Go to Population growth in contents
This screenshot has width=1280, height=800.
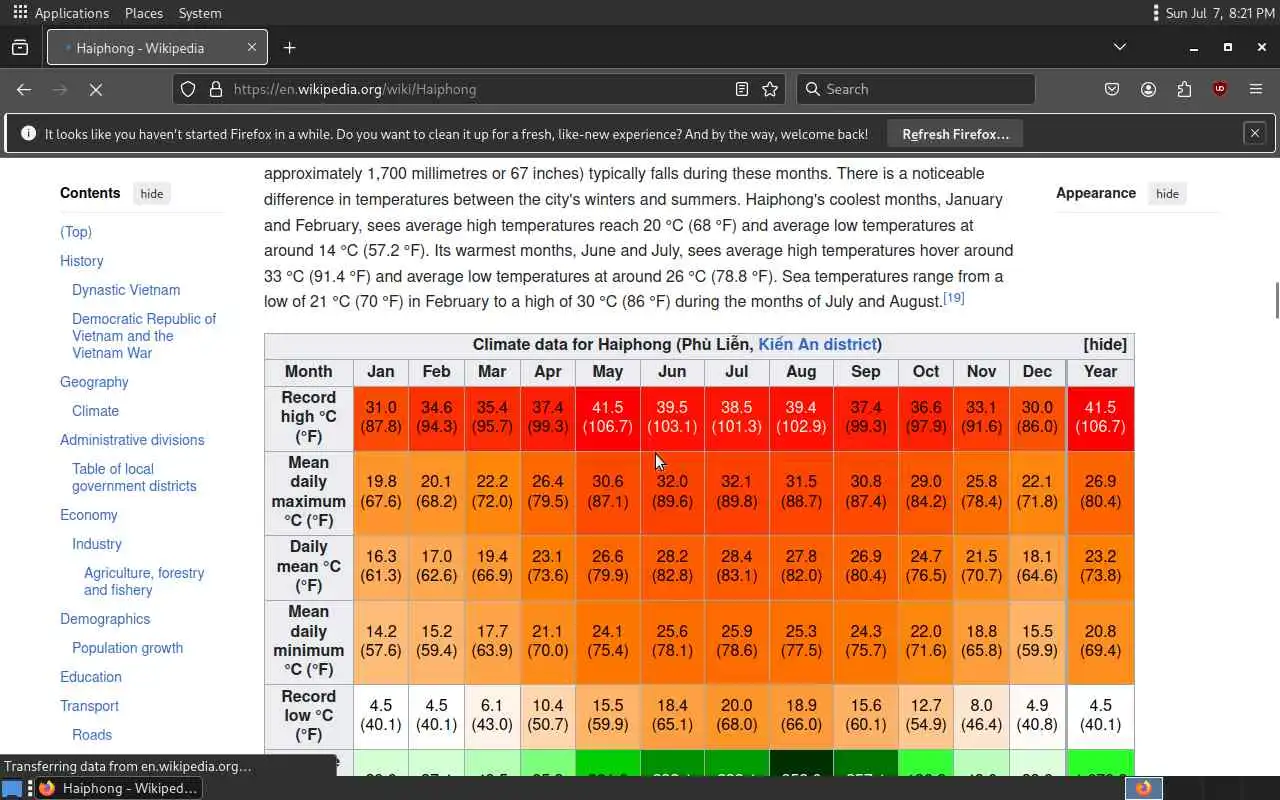click(x=127, y=648)
